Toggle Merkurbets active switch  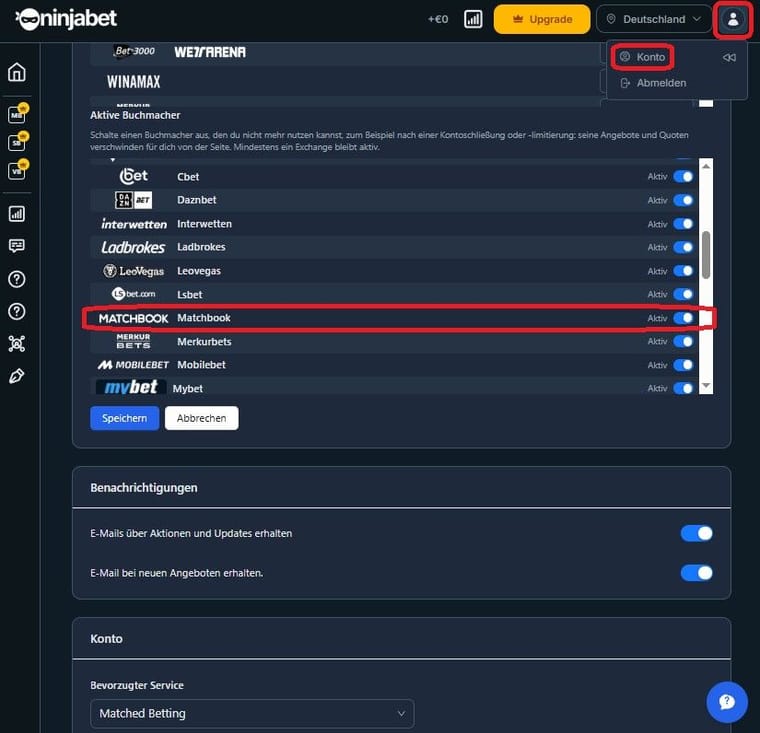tap(683, 341)
